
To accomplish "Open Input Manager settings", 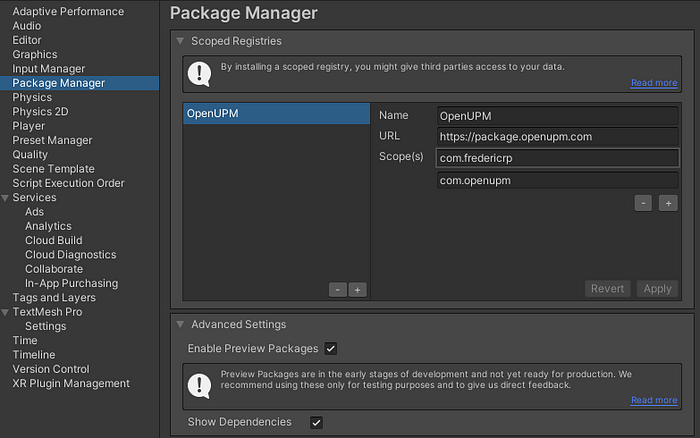I will coord(48,69).
